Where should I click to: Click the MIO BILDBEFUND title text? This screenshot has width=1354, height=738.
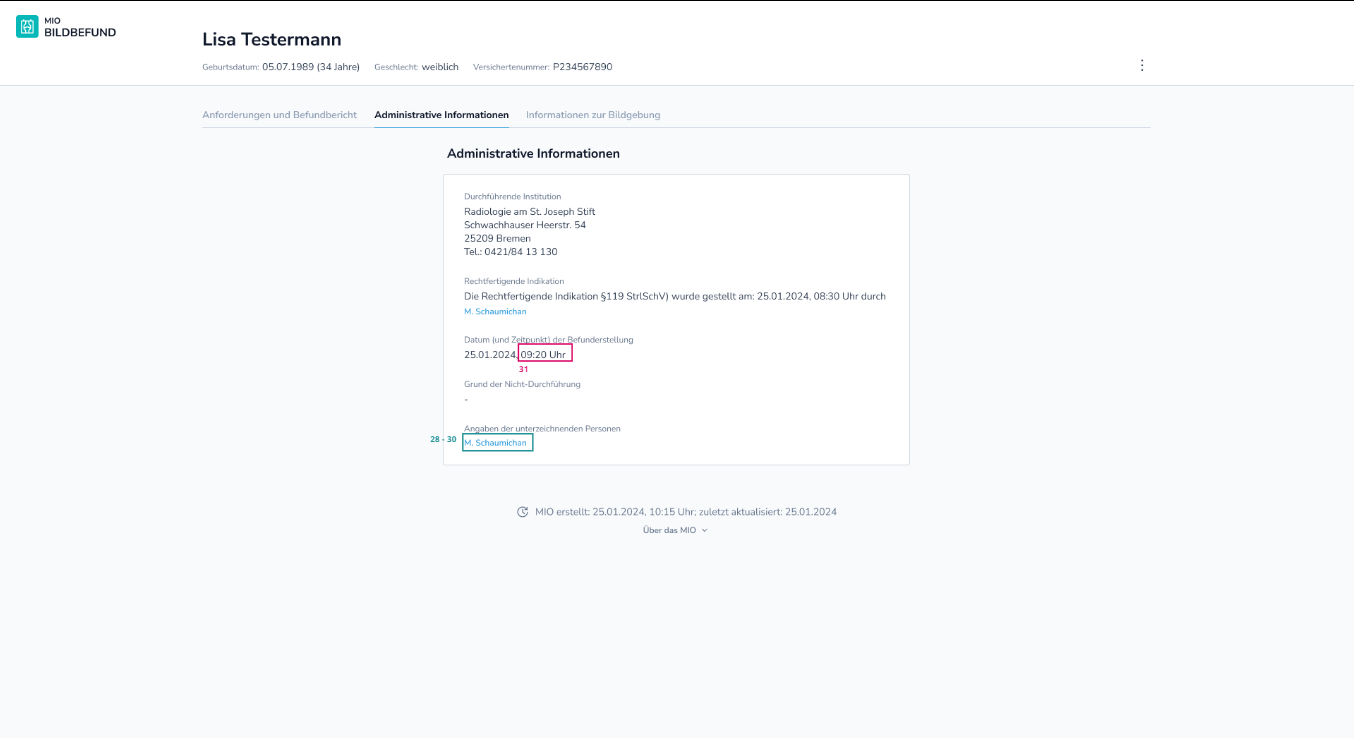[80, 27]
